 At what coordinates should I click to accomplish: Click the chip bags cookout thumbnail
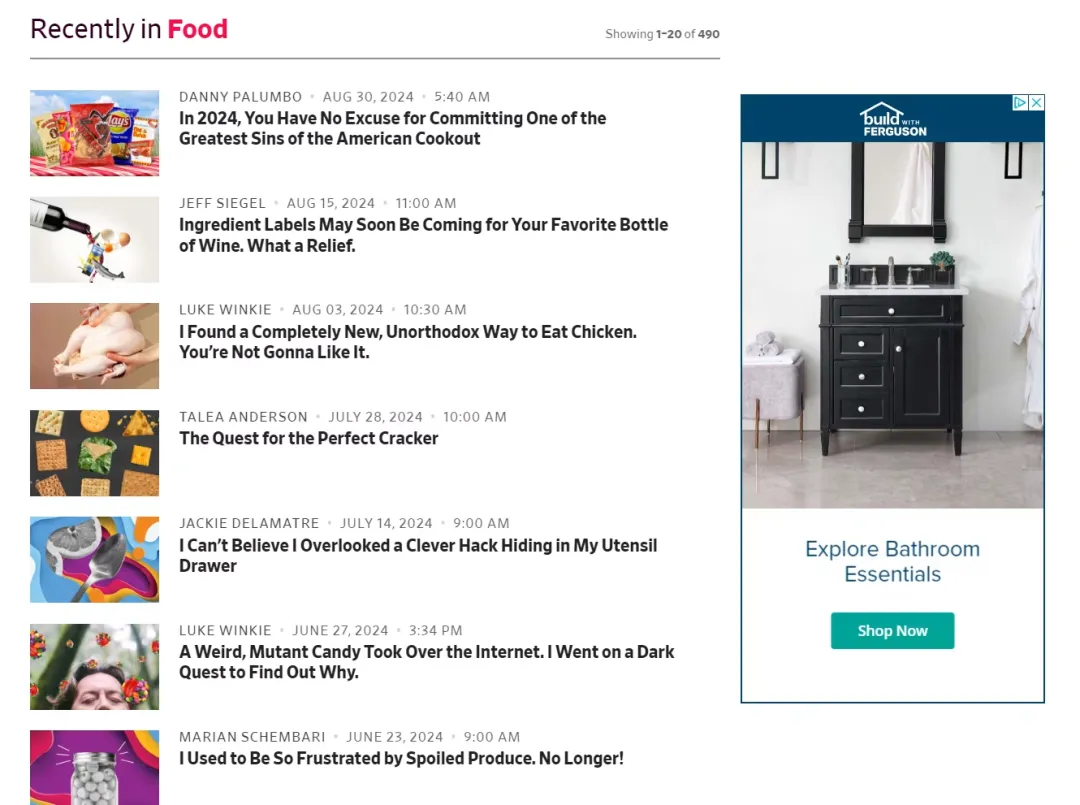94,133
